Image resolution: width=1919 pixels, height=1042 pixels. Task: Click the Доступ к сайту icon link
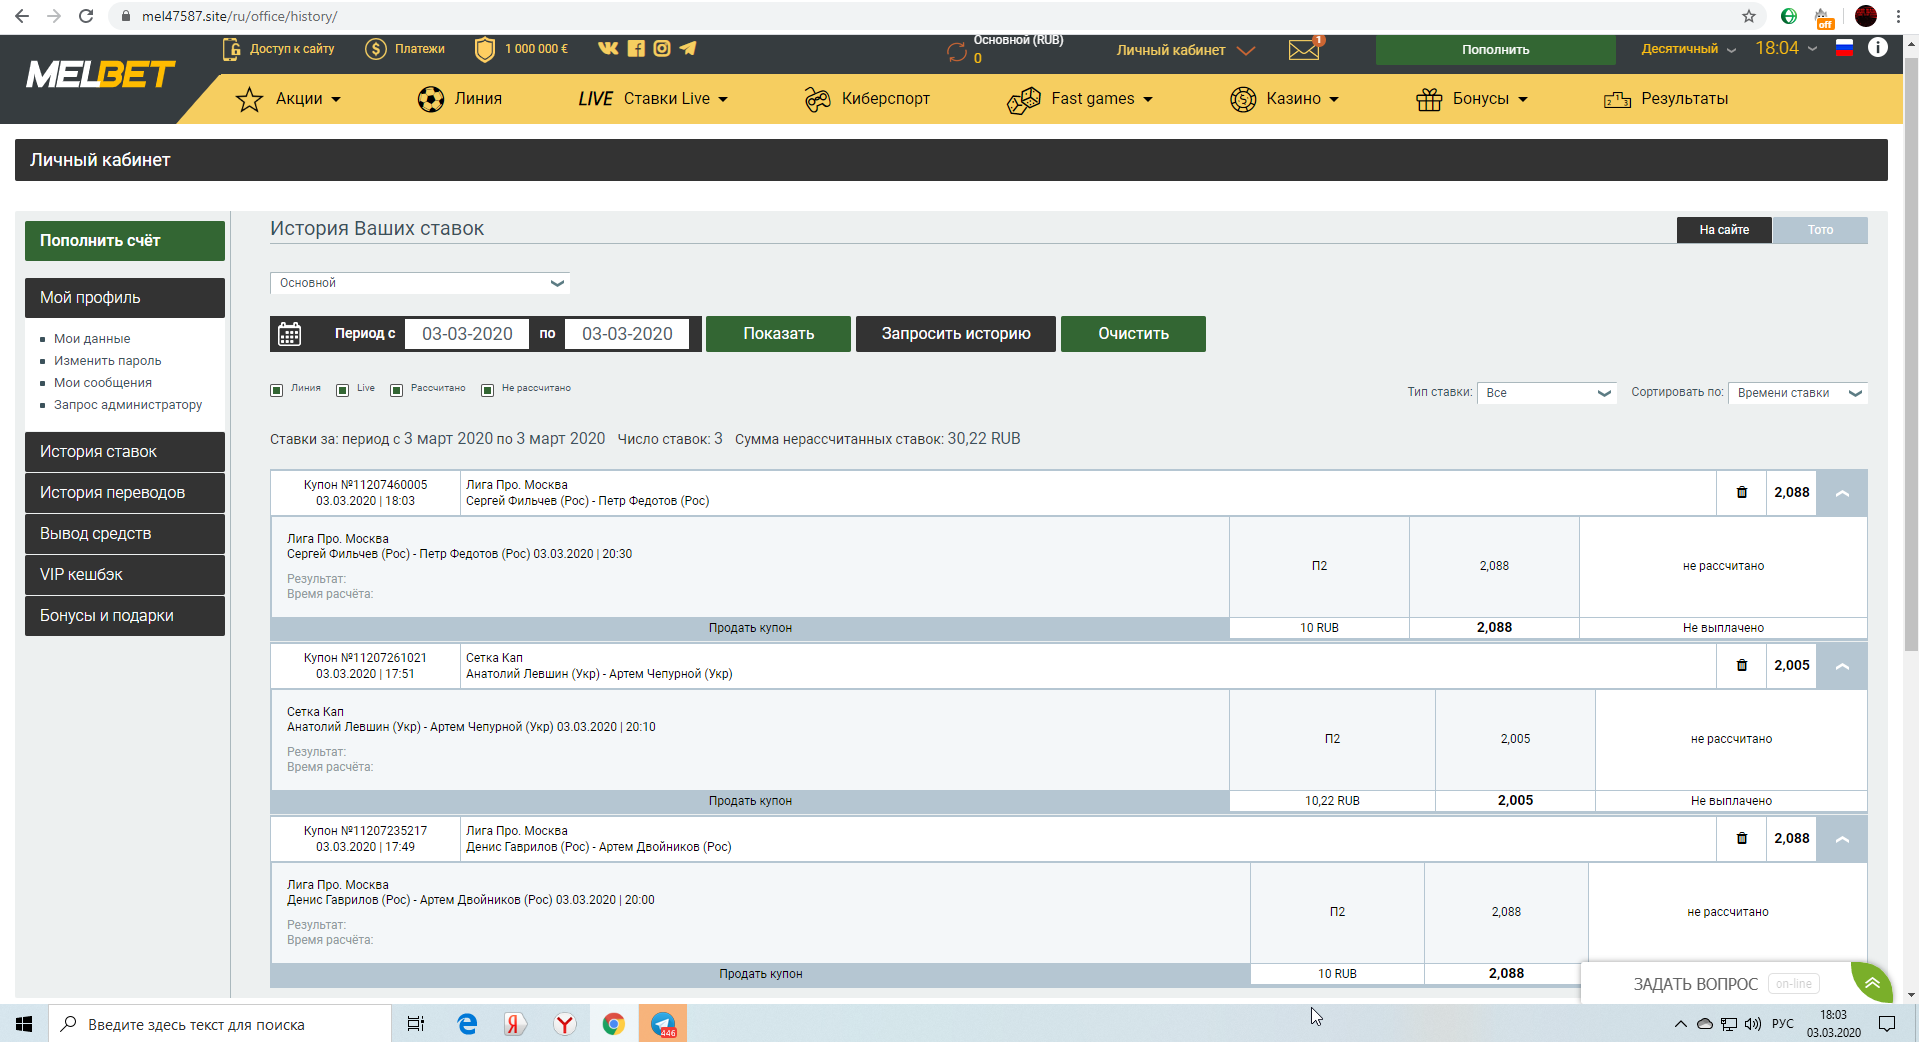[278, 49]
